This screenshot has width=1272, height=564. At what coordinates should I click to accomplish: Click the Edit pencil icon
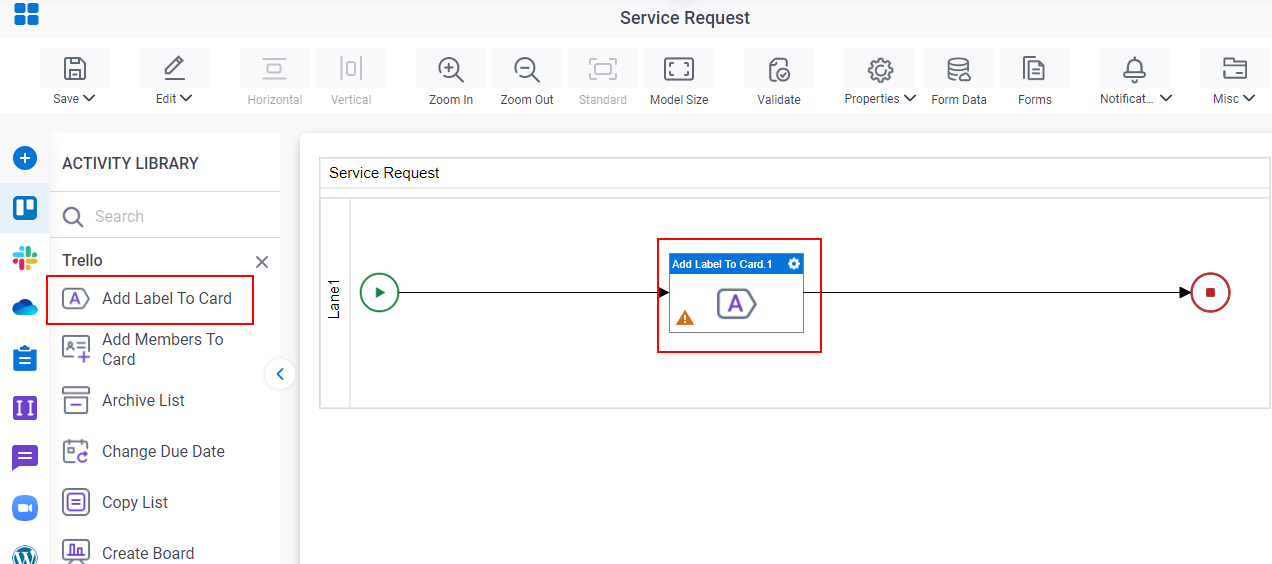pos(174,68)
